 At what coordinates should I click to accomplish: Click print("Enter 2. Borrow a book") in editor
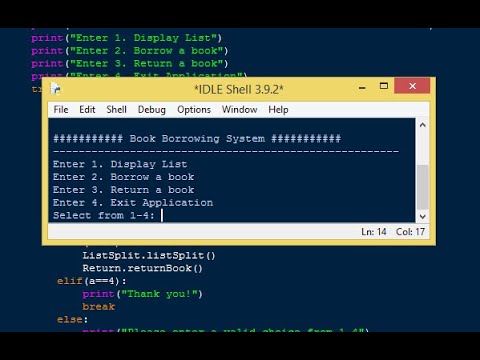click(130, 51)
